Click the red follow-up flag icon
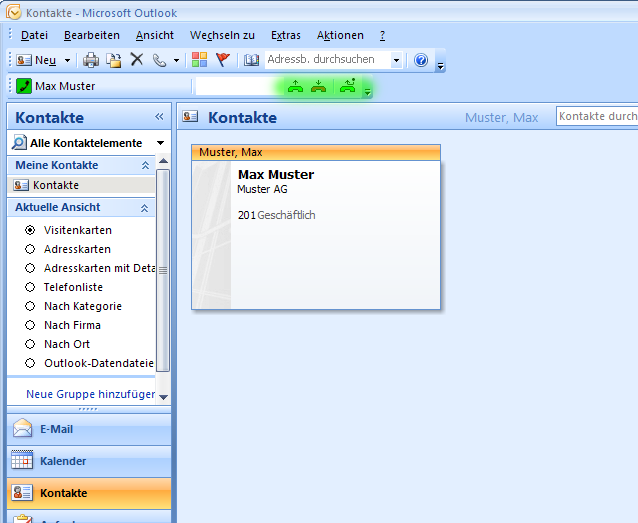This screenshot has height=523, width=638. 223,60
